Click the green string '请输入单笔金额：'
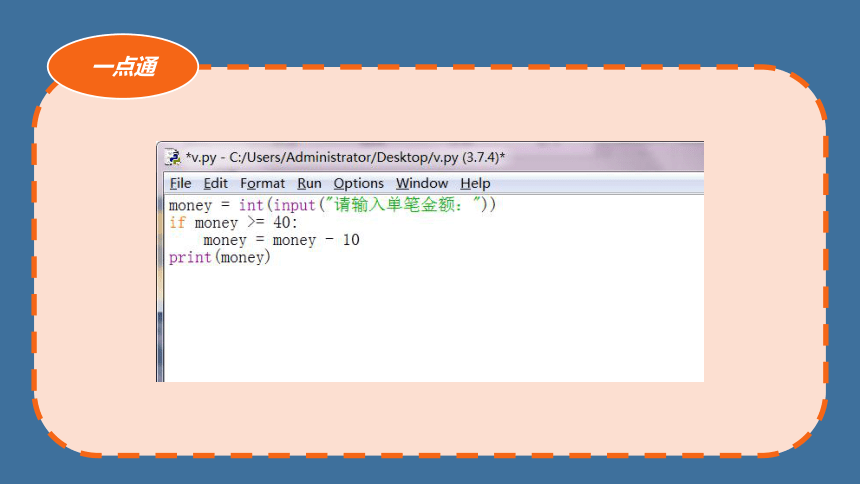This screenshot has width=860, height=484. (x=406, y=205)
